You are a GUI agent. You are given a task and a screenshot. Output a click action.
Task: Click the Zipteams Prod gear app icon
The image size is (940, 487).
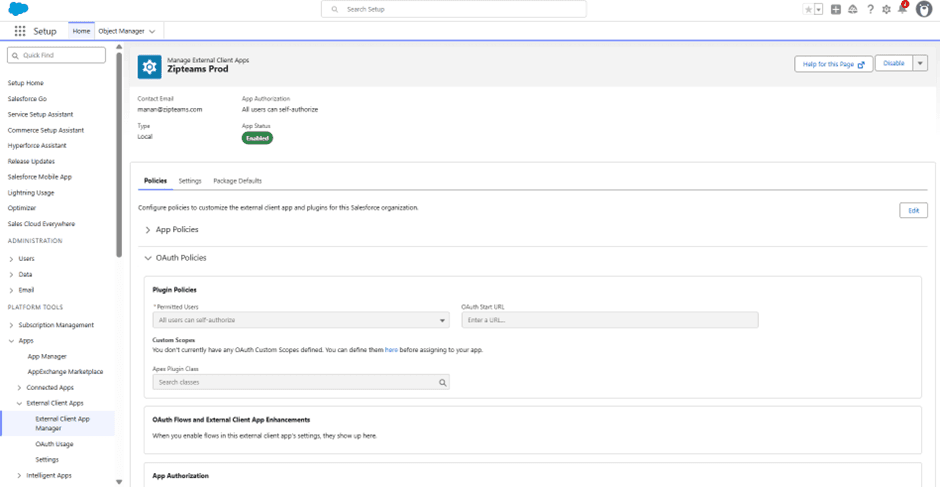click(149, 67)
